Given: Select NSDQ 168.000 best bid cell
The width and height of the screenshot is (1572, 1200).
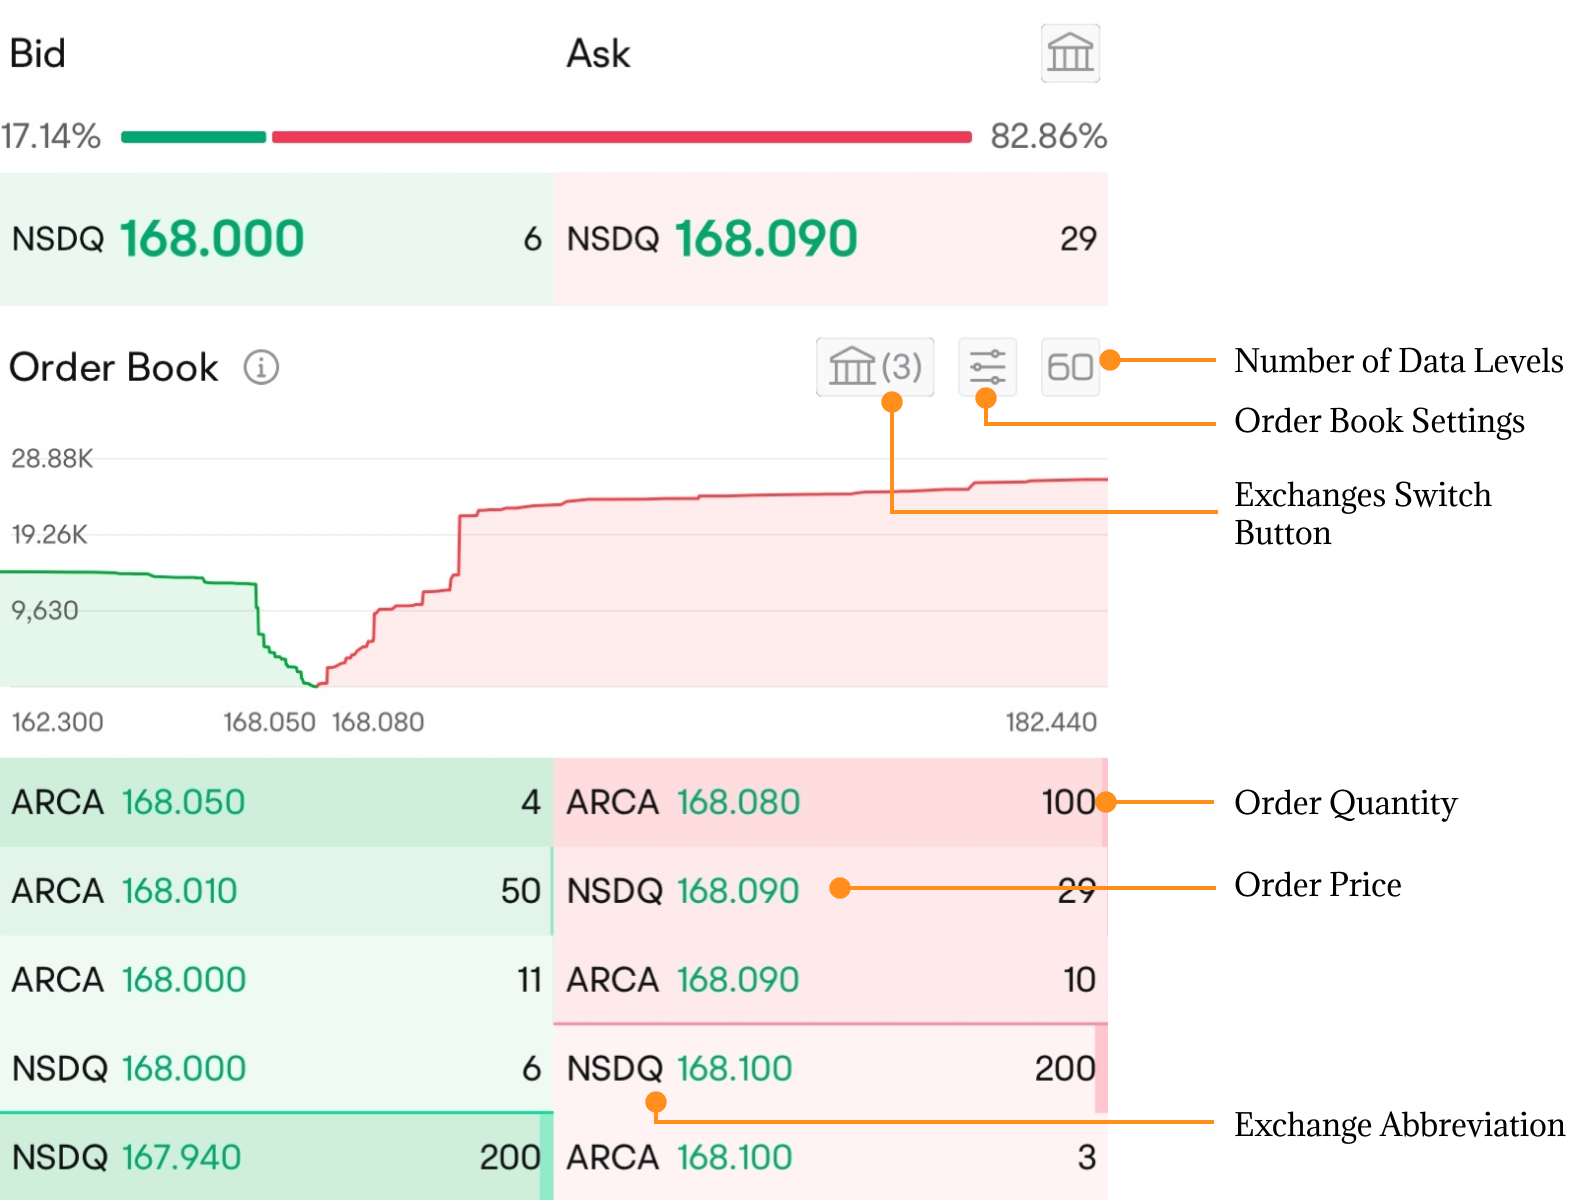Looking at the screenshot, I should [276, 239].
